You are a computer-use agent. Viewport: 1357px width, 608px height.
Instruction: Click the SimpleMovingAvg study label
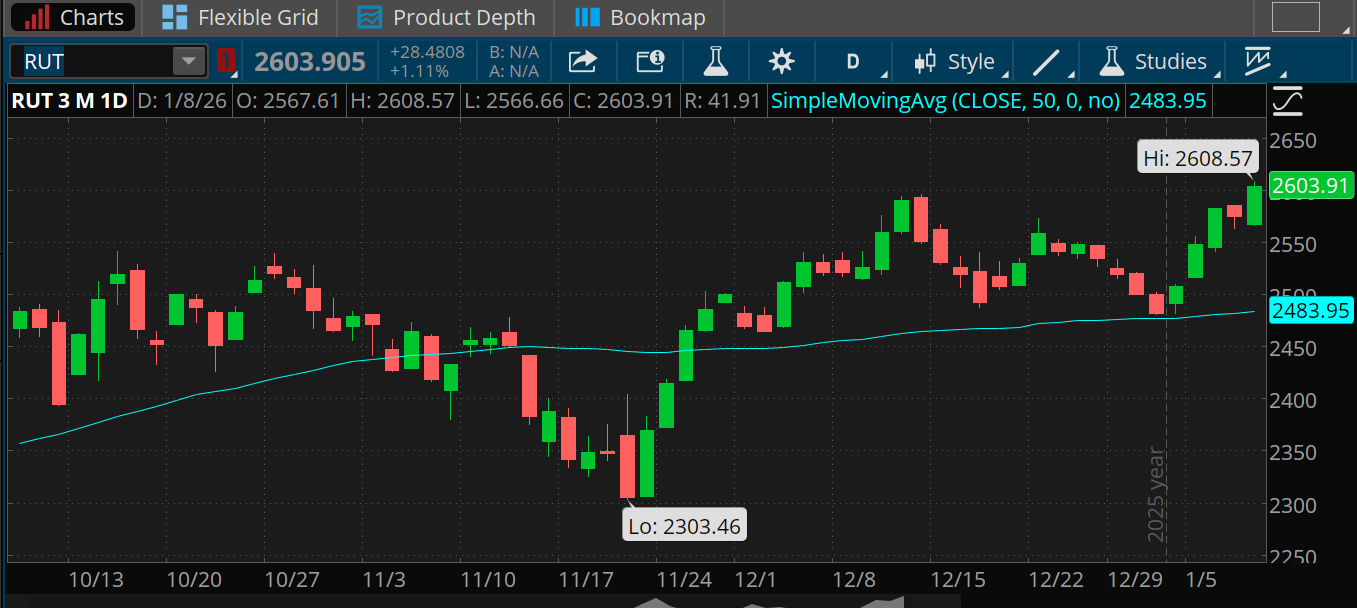tap(944, 100)
